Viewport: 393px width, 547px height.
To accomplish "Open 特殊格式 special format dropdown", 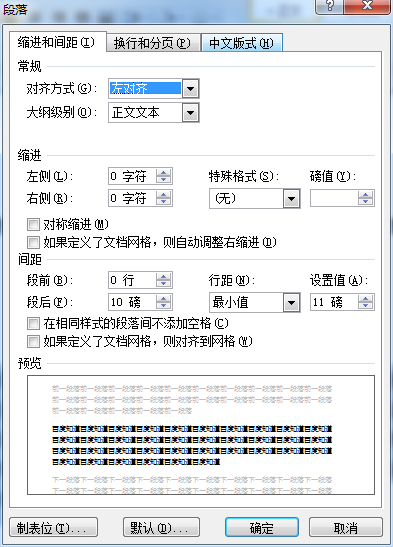I will click(292, 198).
